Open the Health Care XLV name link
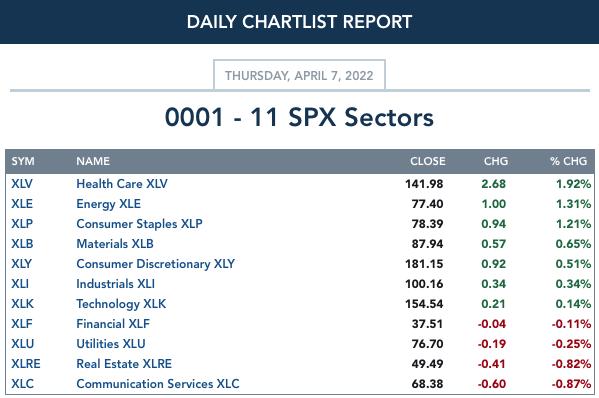This screenshot has height=398, width=599. point(122,184)
